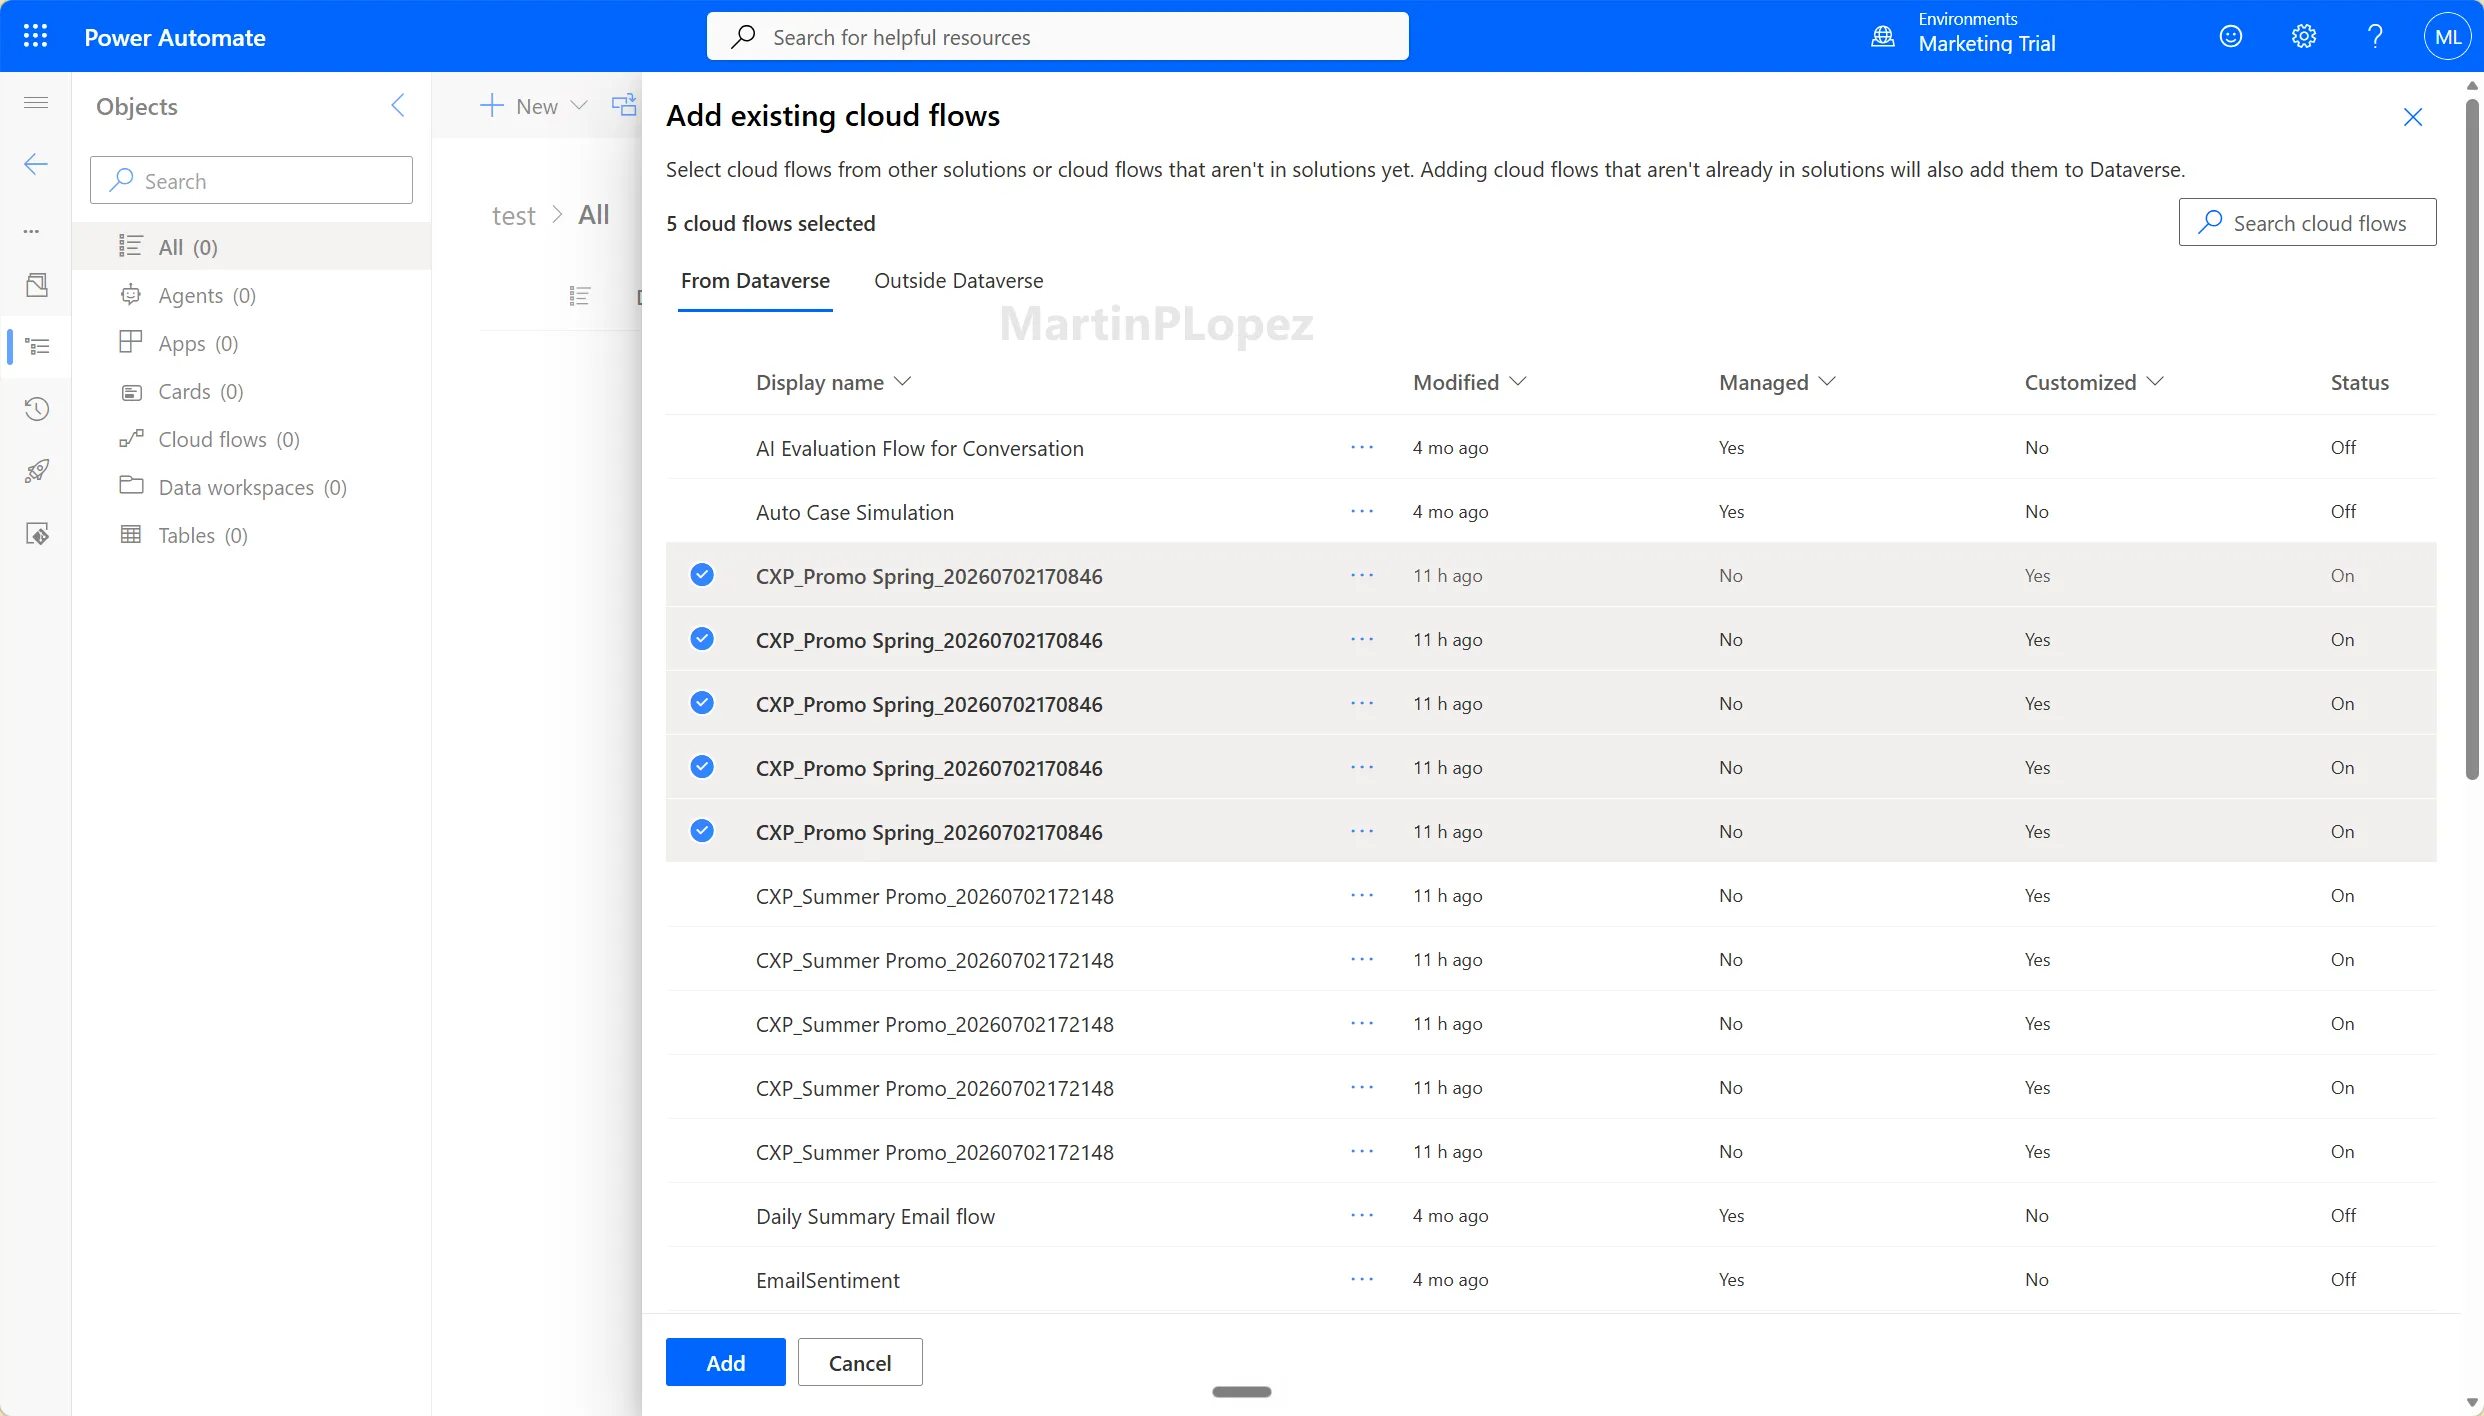This screenshot has width=2484, height=1416.
Task: Select Cards (0) in Objects tree
Action: (251, 391)
